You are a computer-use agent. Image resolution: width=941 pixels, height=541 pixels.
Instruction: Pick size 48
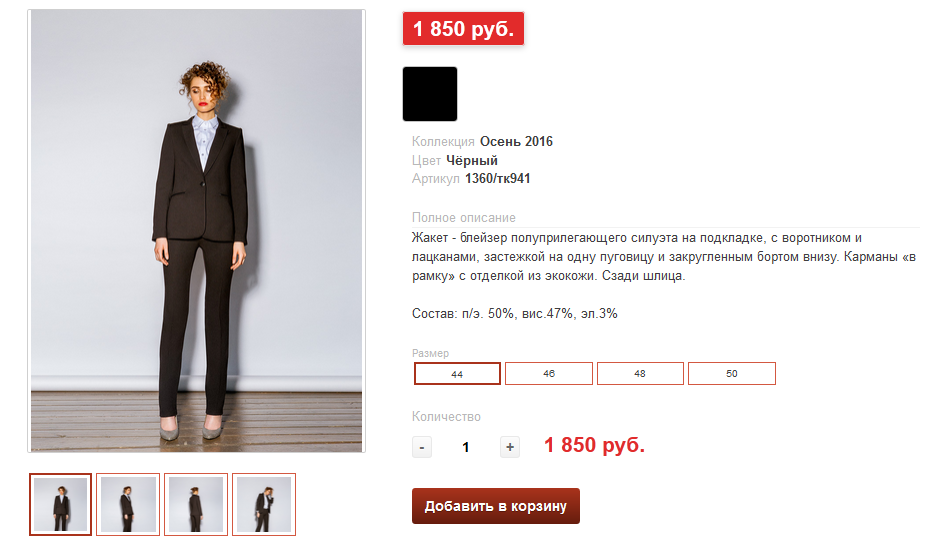point(640,373)
